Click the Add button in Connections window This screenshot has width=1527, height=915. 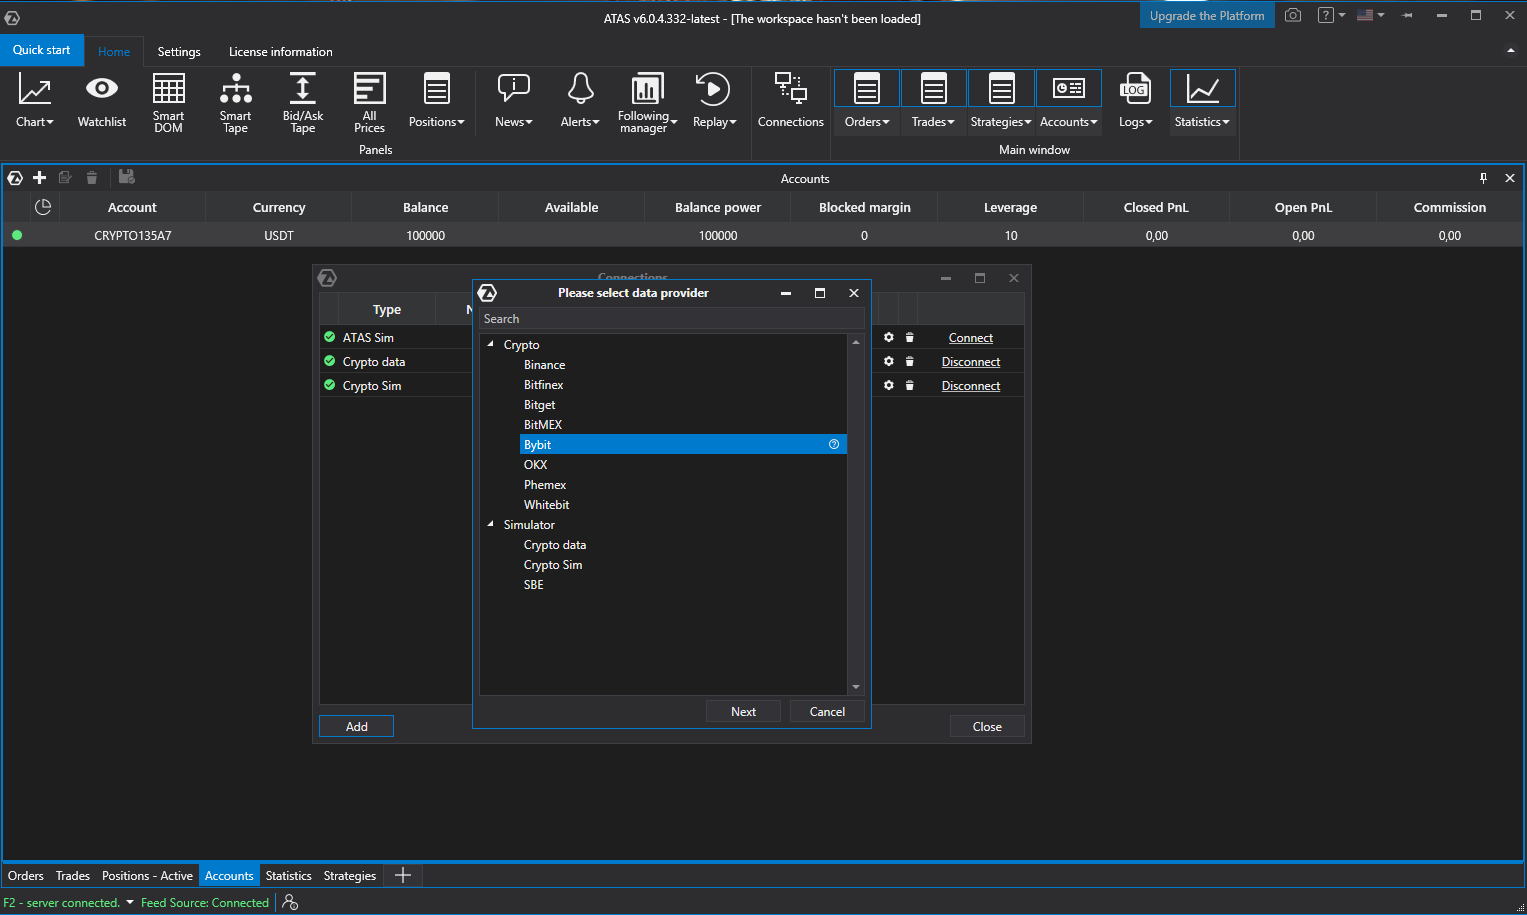pos(356,726)
